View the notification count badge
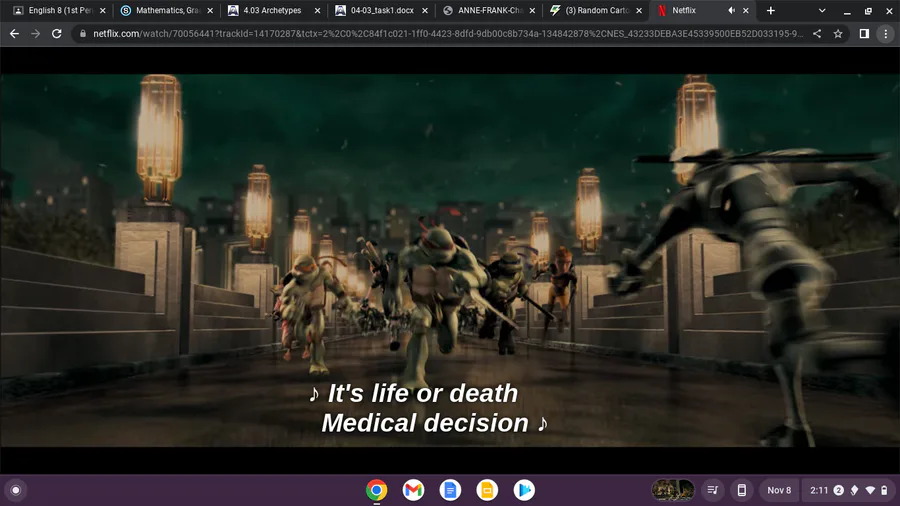 839,490
